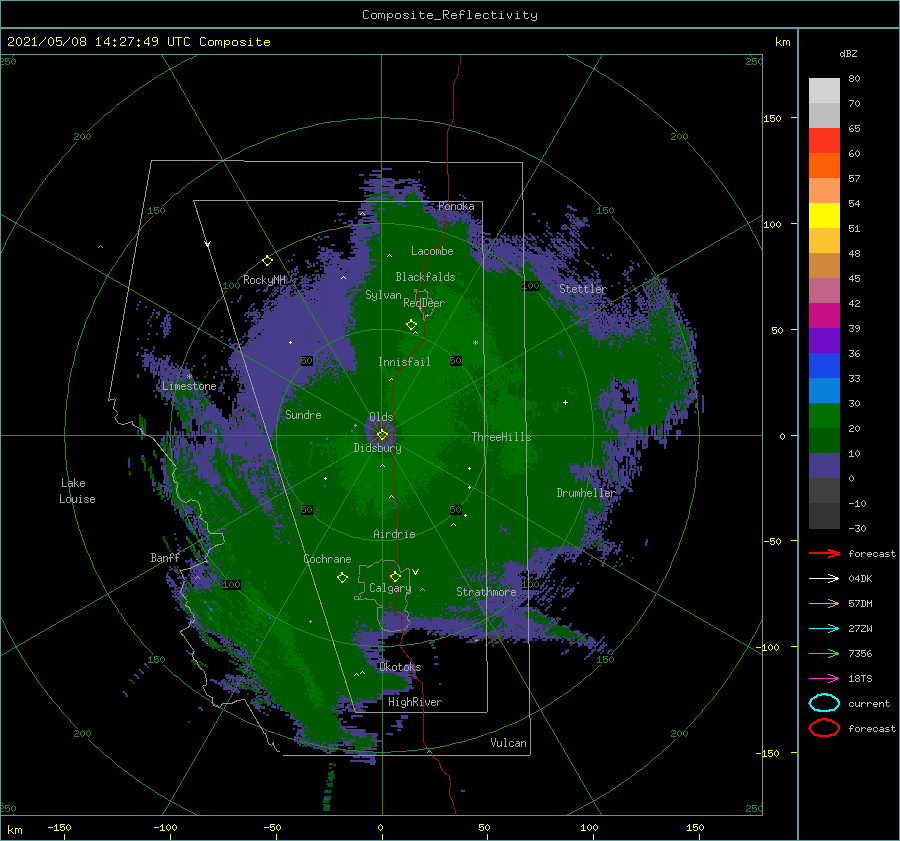Click the green 7356 arrow icon

pos(824,653)
